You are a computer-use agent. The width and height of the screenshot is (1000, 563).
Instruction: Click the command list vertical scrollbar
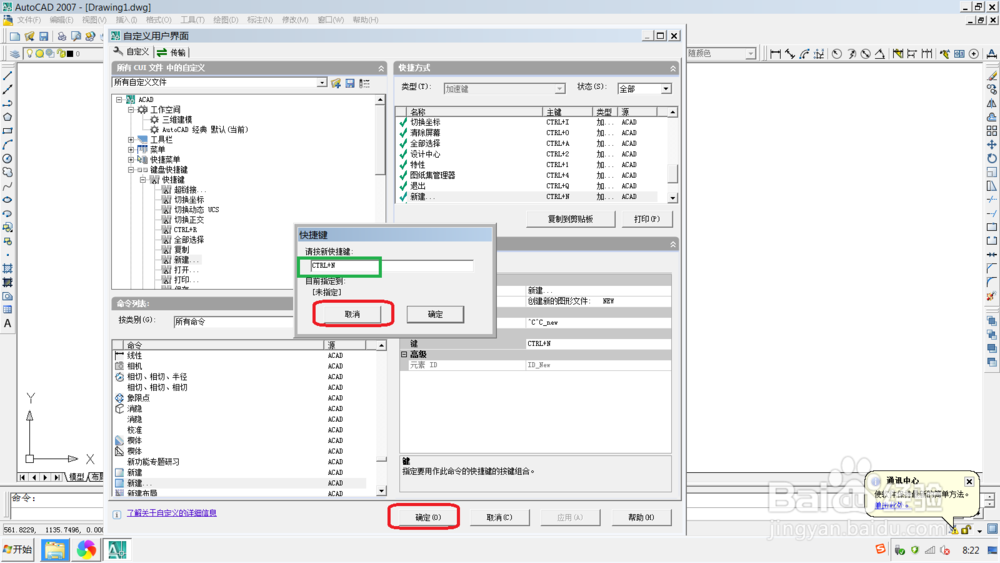tap(381, 417)
